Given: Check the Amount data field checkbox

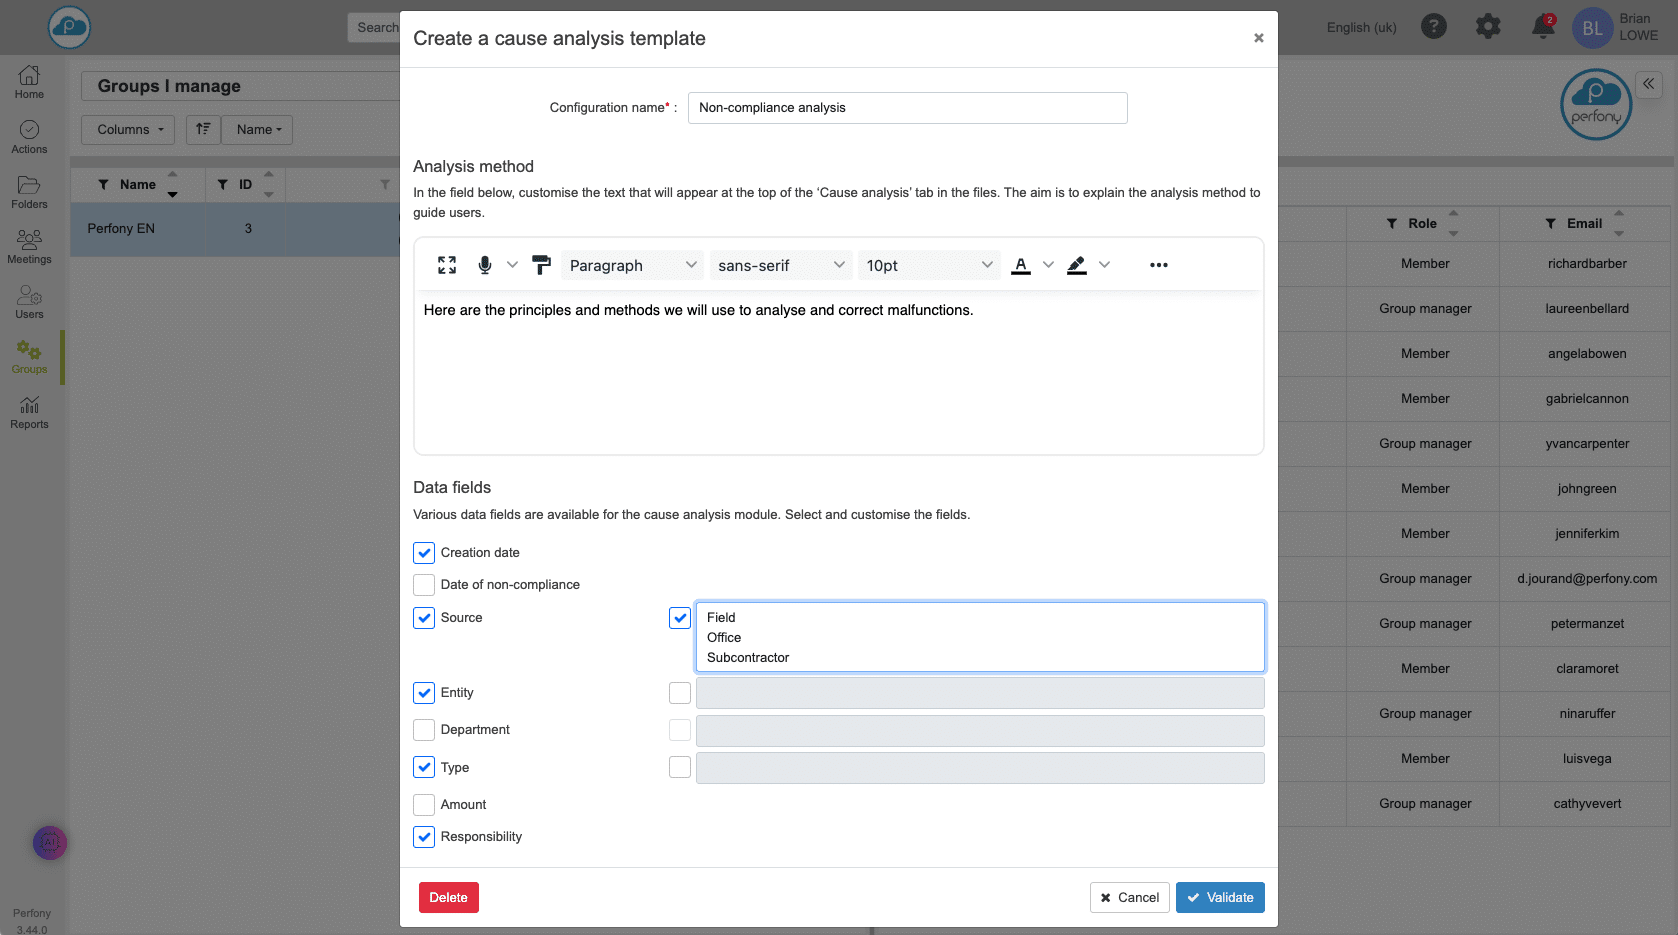Looking at the screenshot, I should (424, 805).
